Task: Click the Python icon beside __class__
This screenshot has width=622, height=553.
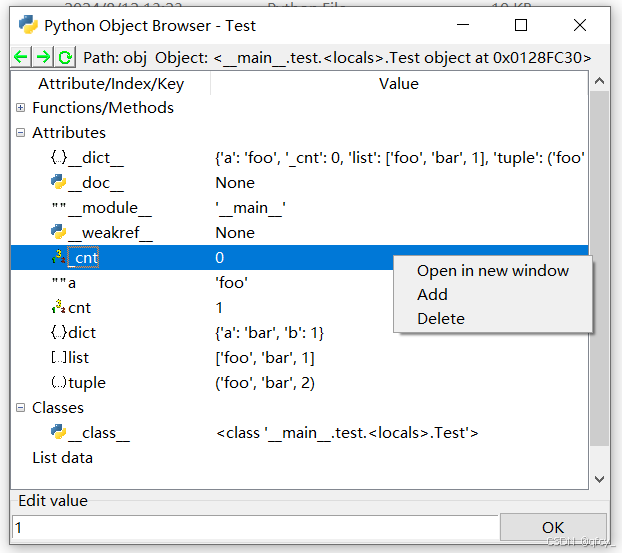Action: coord(59,432)
